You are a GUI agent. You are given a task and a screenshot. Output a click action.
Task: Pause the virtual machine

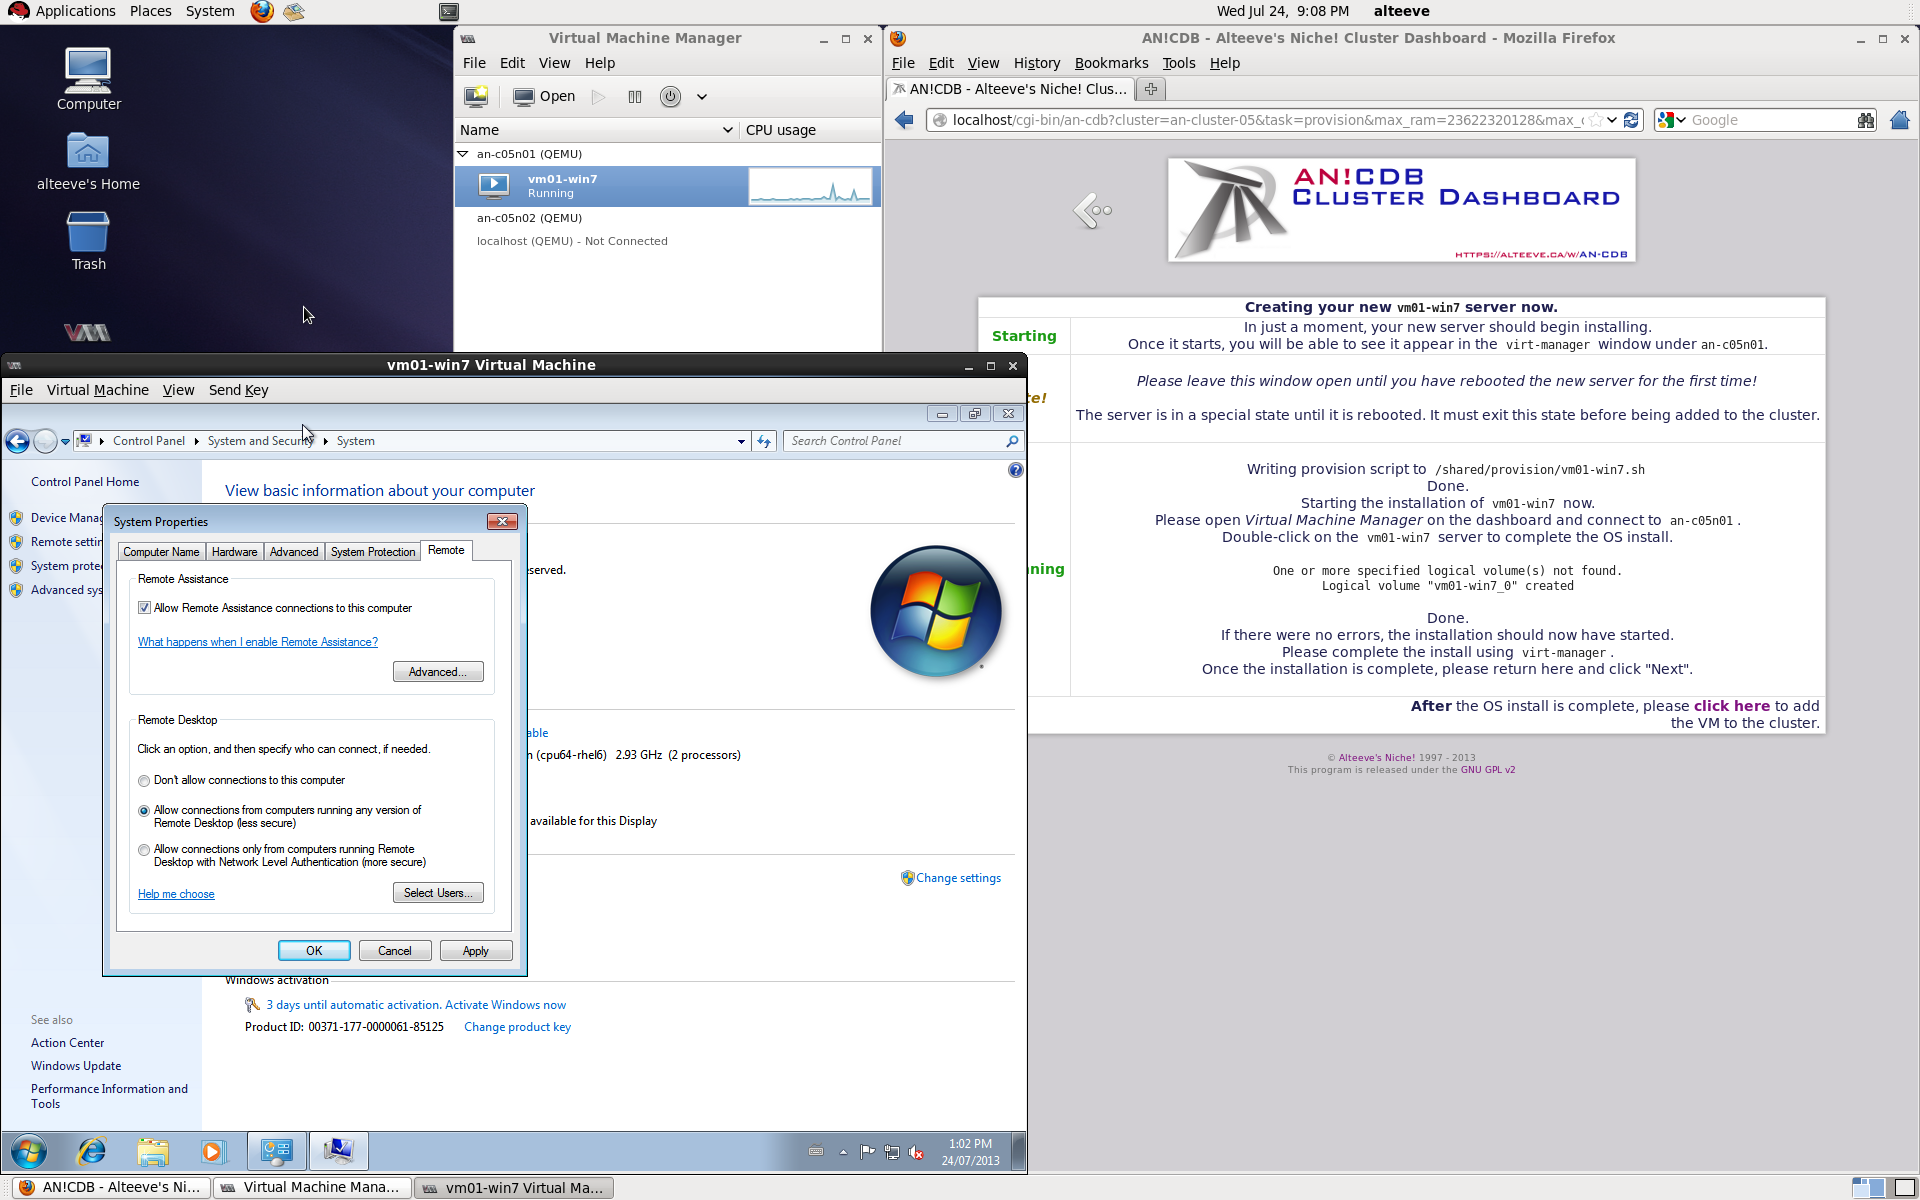634,97
